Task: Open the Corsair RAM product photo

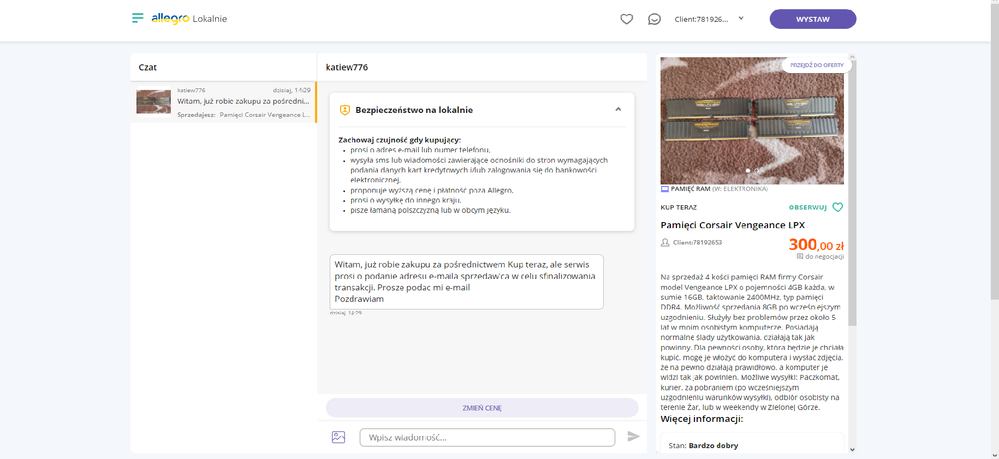Action: (752, 121)
